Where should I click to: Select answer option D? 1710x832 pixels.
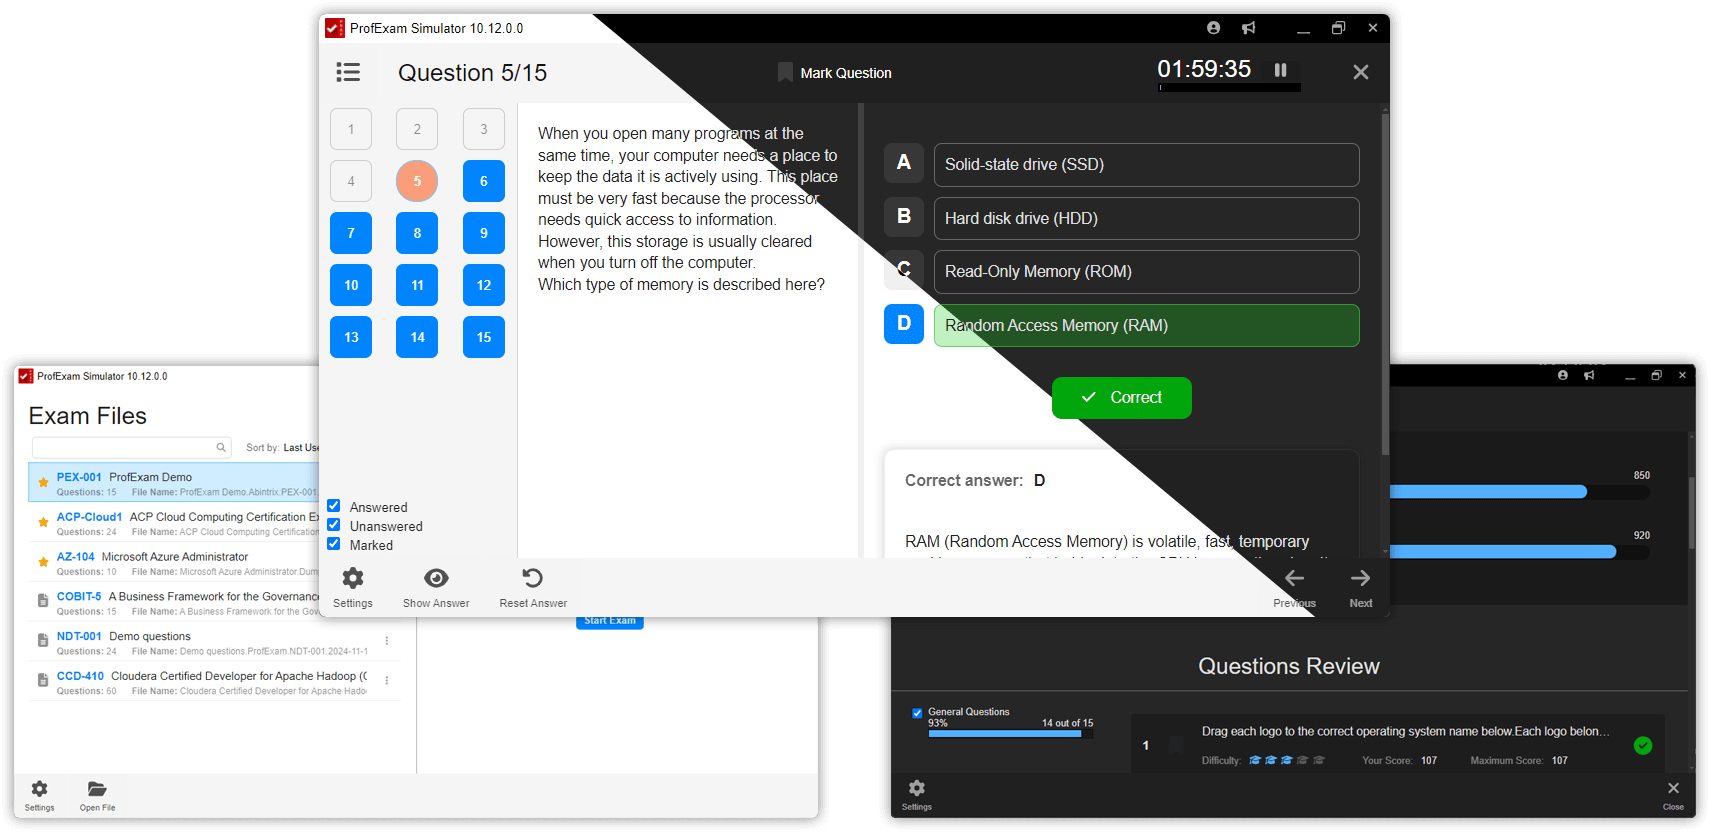click(x=904, y=324)
